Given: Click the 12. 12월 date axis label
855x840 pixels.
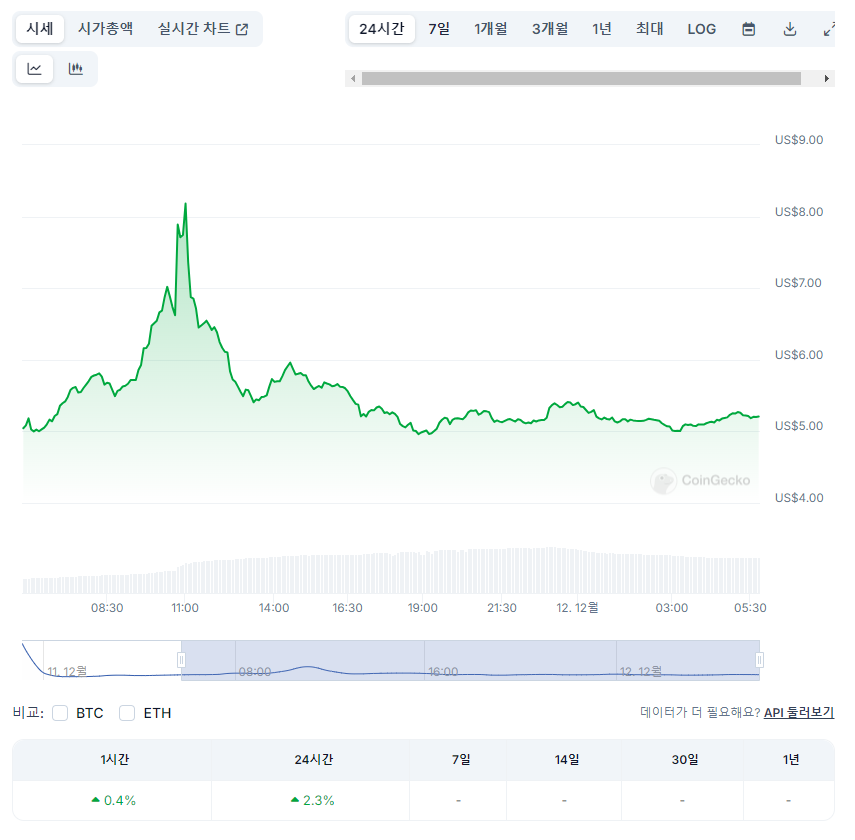Looking at the screenshot, I should pyautogui.click(x=577, y=608).
